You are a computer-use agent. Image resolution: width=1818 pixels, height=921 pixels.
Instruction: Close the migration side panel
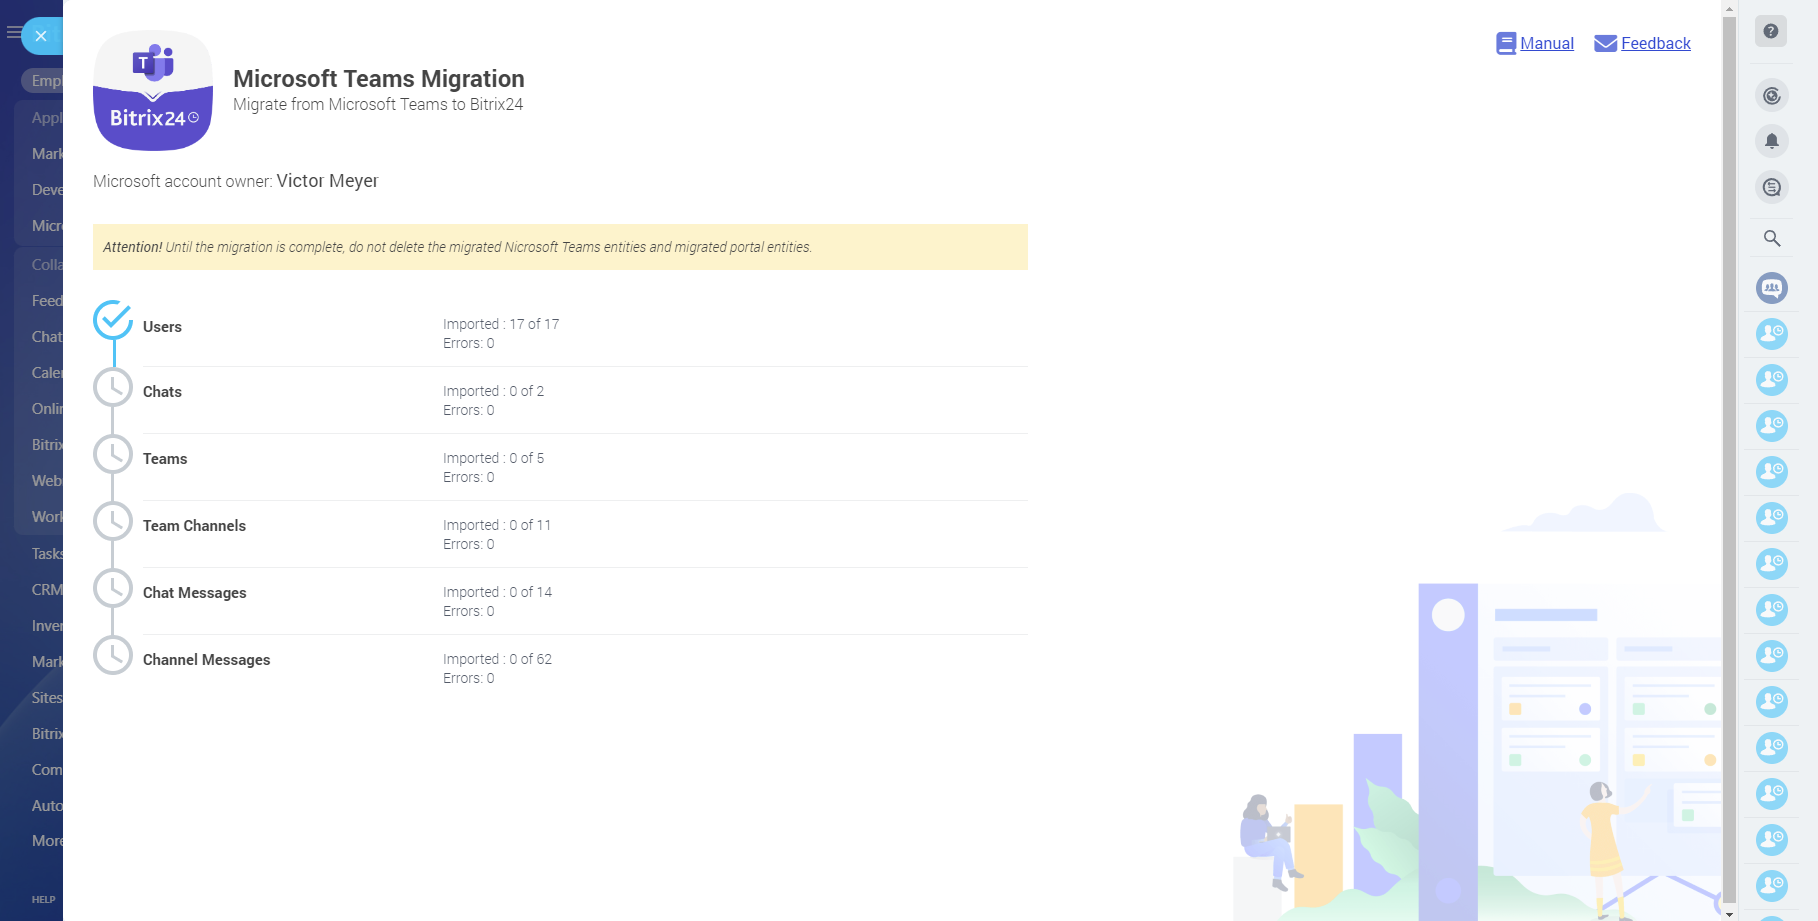[41, 36]
